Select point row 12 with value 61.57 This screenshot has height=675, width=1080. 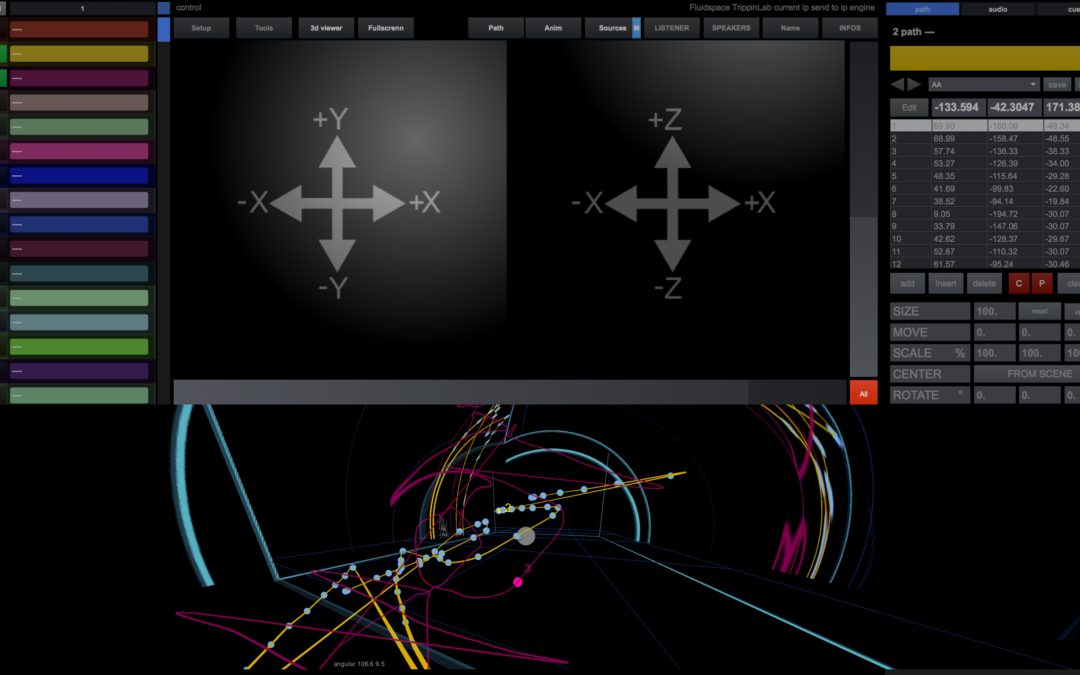(985, 264)
